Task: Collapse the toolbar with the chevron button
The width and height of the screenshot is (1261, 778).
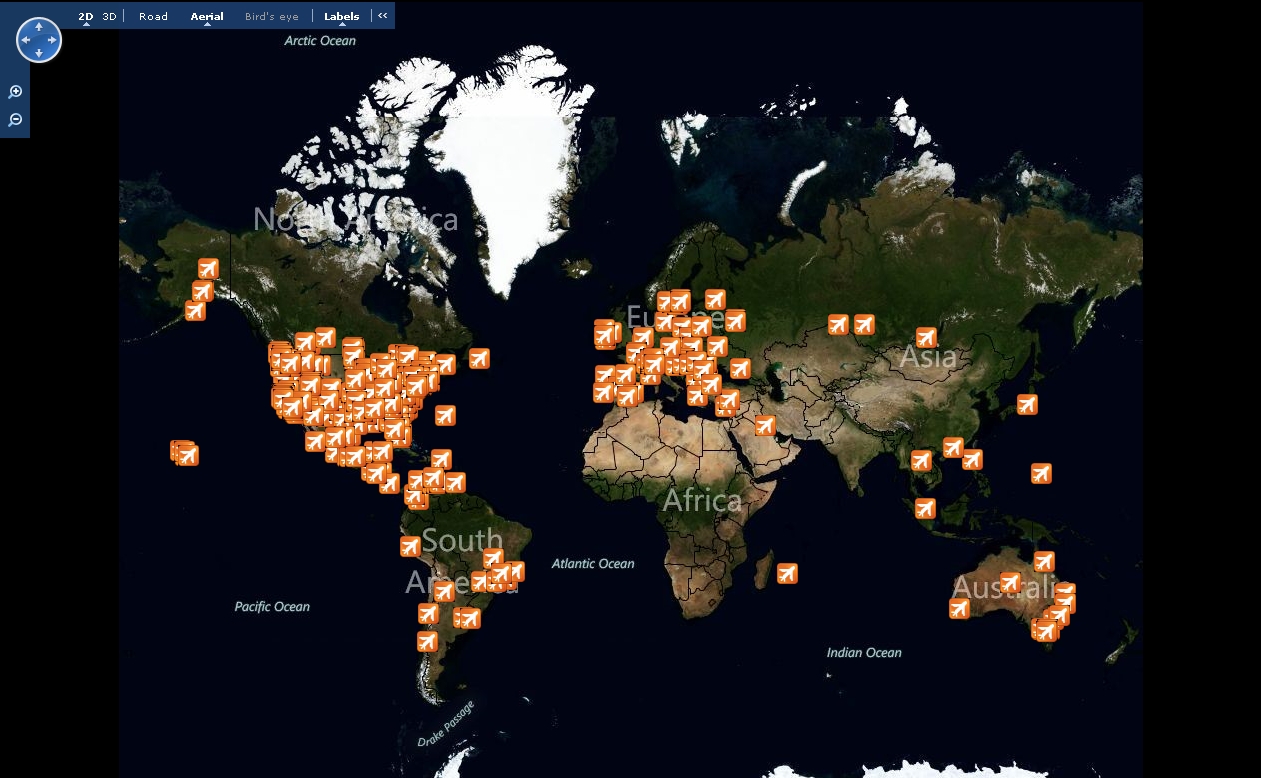Action: click(382, 16)
